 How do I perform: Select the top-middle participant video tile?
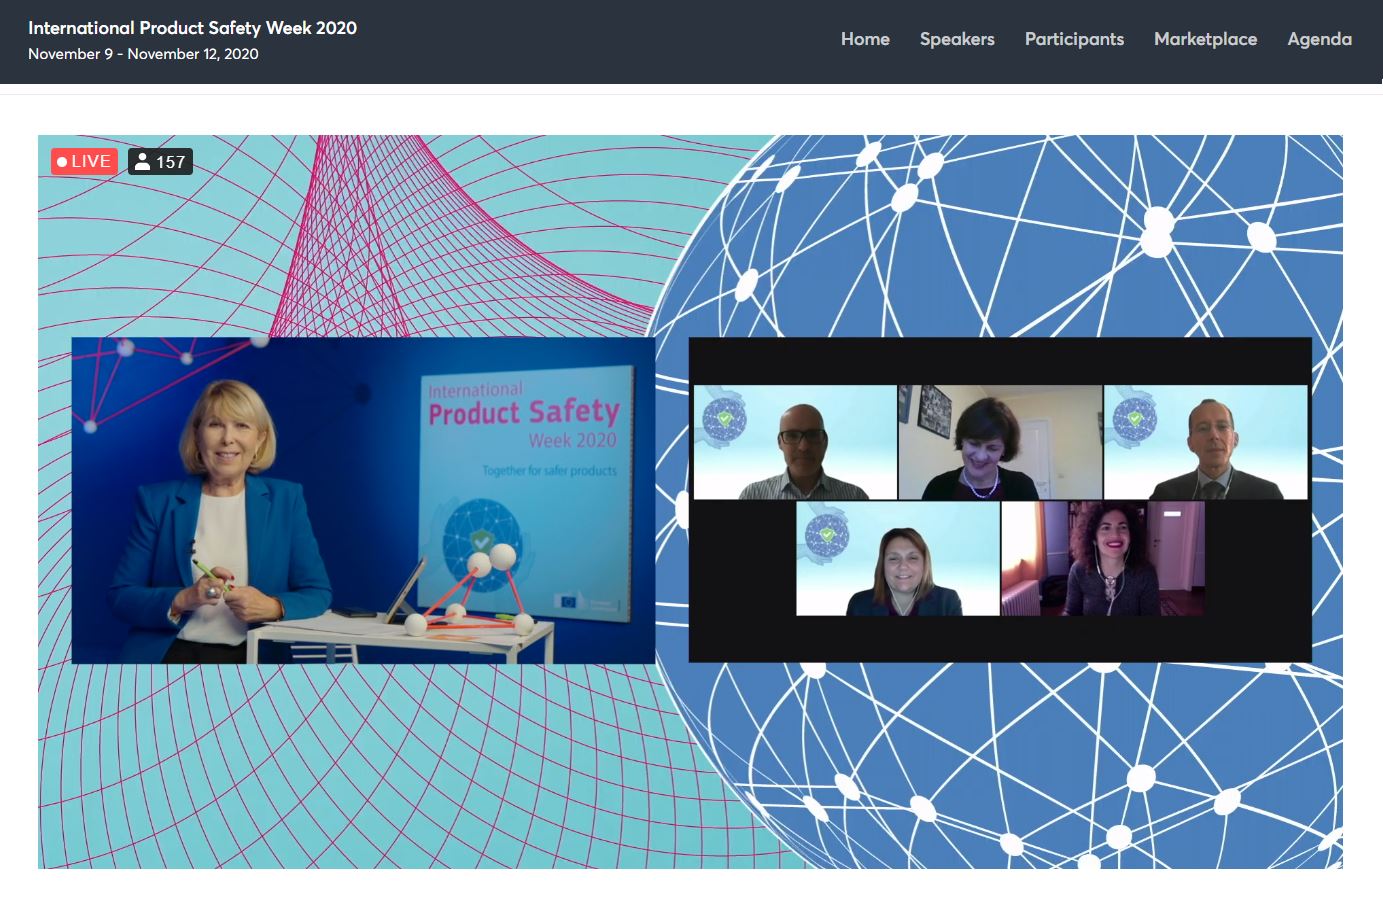pyautogui.click(x=999, y=442)
